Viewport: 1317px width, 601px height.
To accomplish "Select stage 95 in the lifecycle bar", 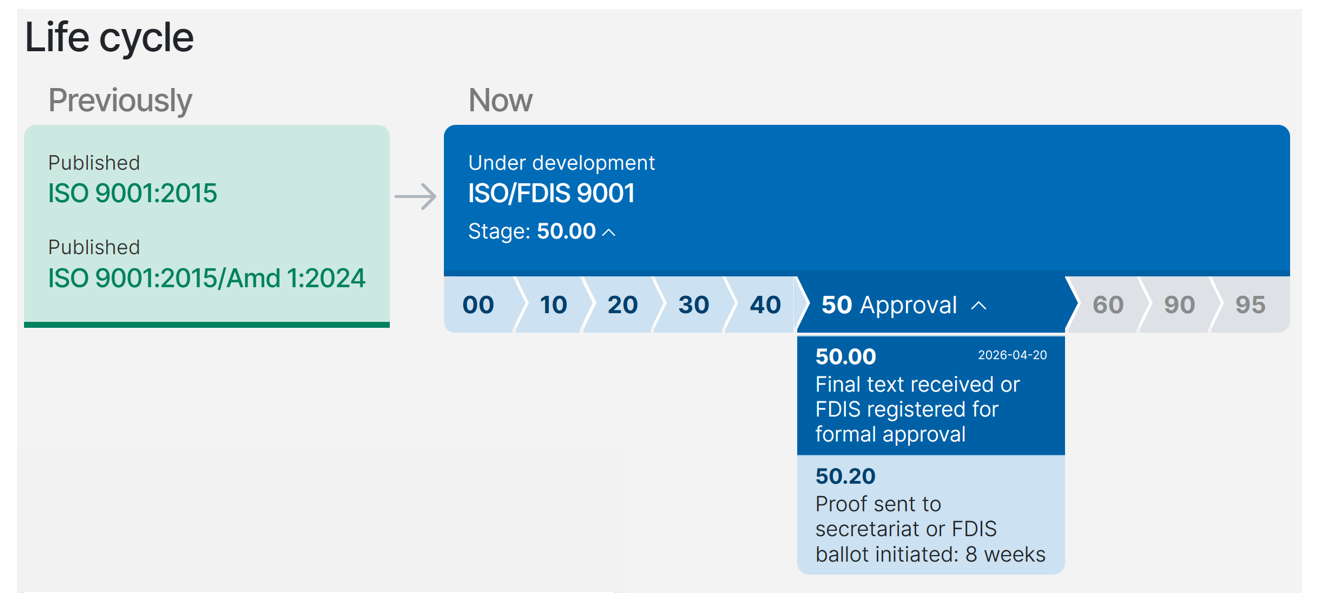I will (x=1248, y=304).
